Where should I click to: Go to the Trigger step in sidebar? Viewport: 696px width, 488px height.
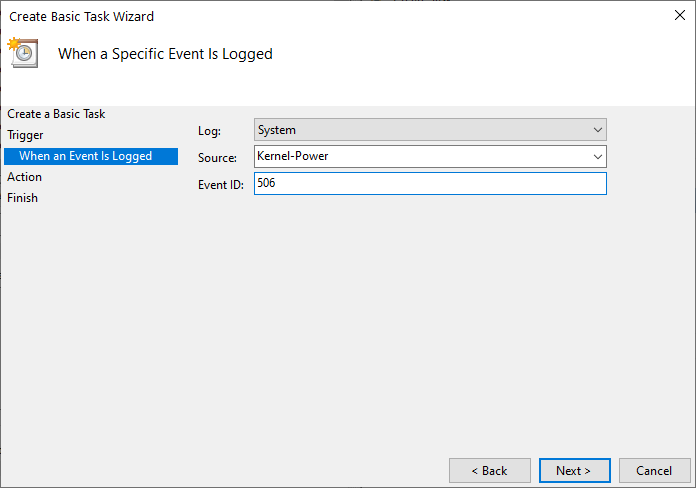(25, 135)
